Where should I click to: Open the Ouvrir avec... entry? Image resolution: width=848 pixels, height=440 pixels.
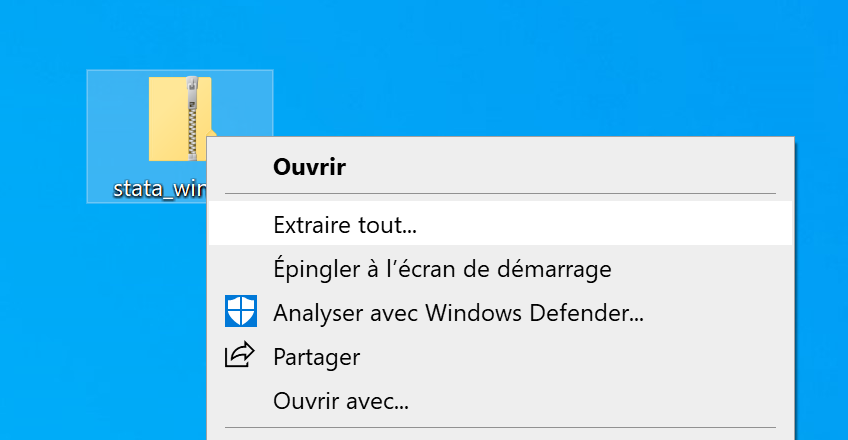tap(341, 402)
